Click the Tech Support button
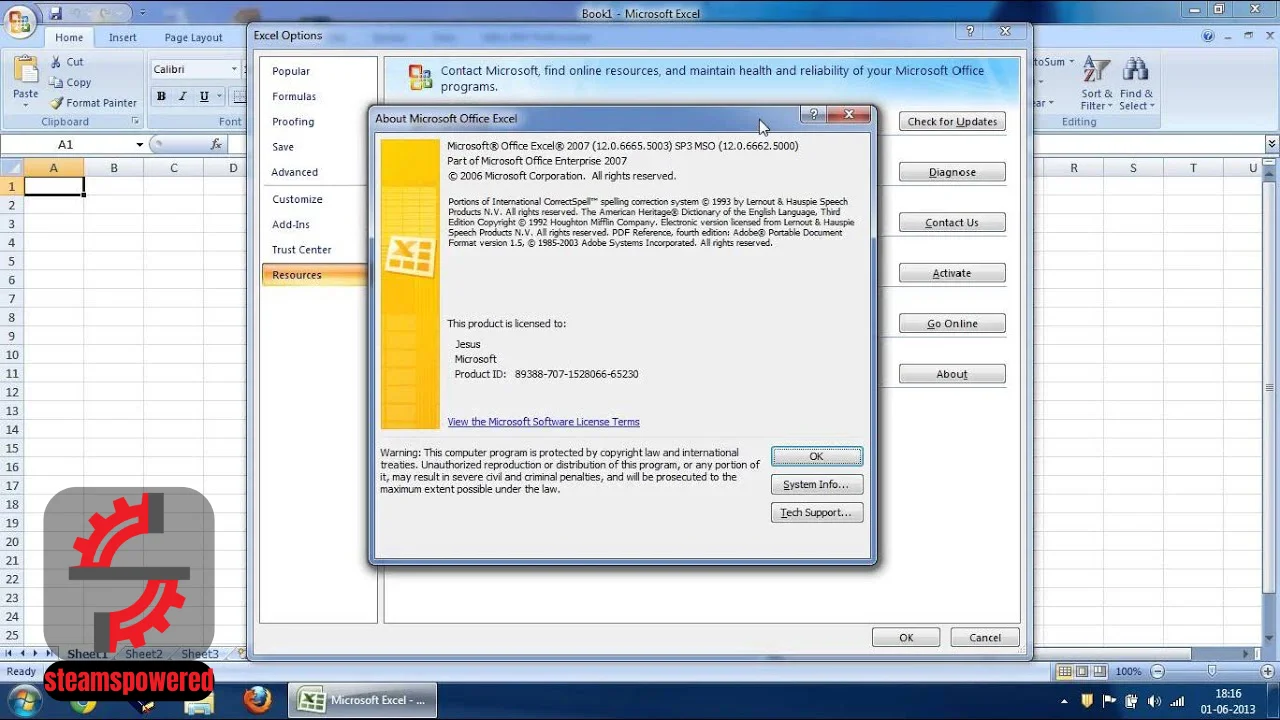1280x720 pixels. [816, 512]
